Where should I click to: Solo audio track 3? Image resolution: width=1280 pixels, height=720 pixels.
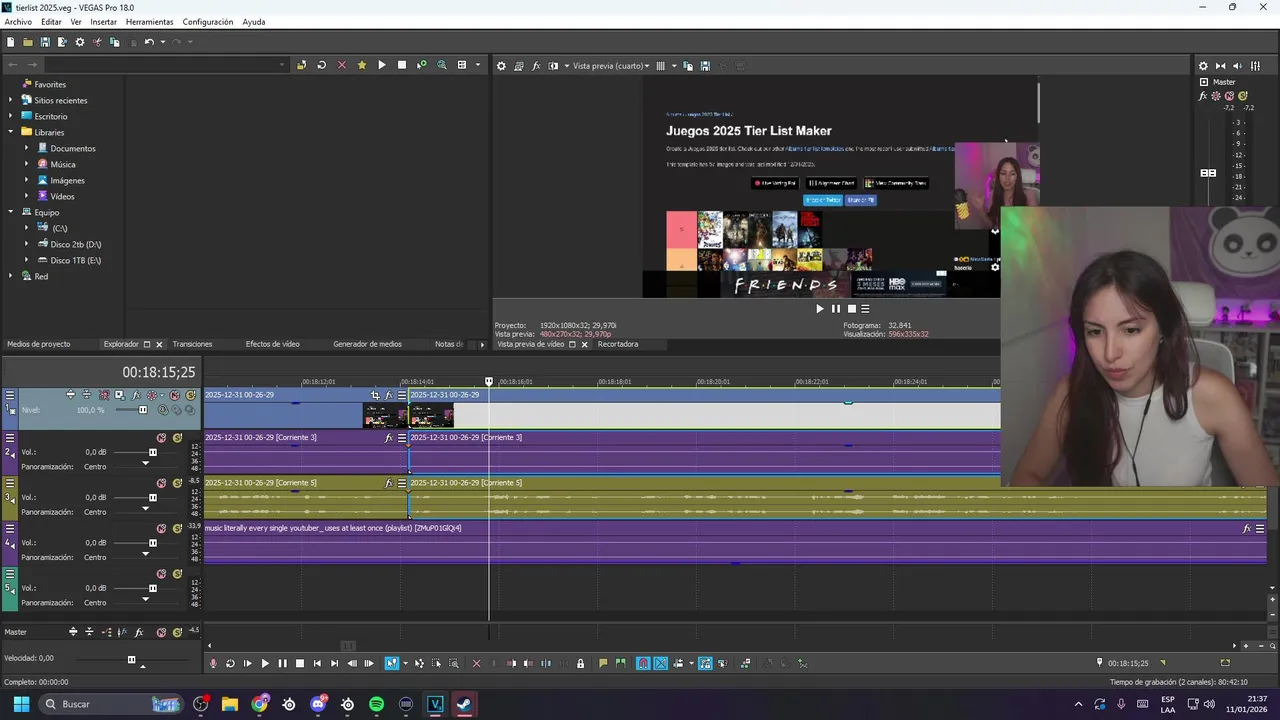[177, 483]
